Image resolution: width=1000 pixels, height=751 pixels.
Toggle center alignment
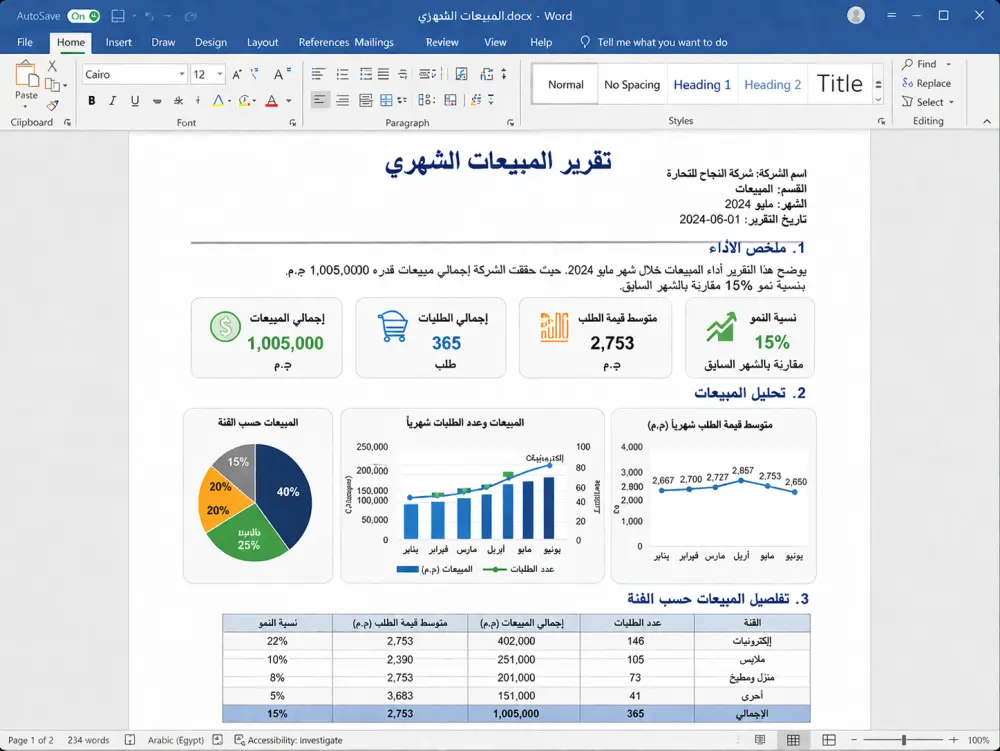pos(342,100)
